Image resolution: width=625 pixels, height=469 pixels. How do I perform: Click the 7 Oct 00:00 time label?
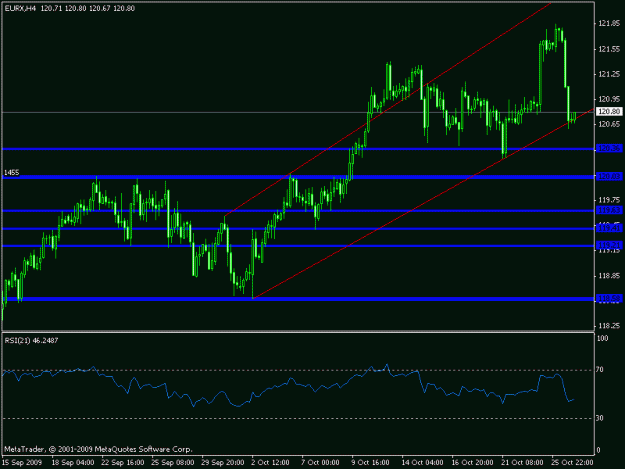pos(320,463)
